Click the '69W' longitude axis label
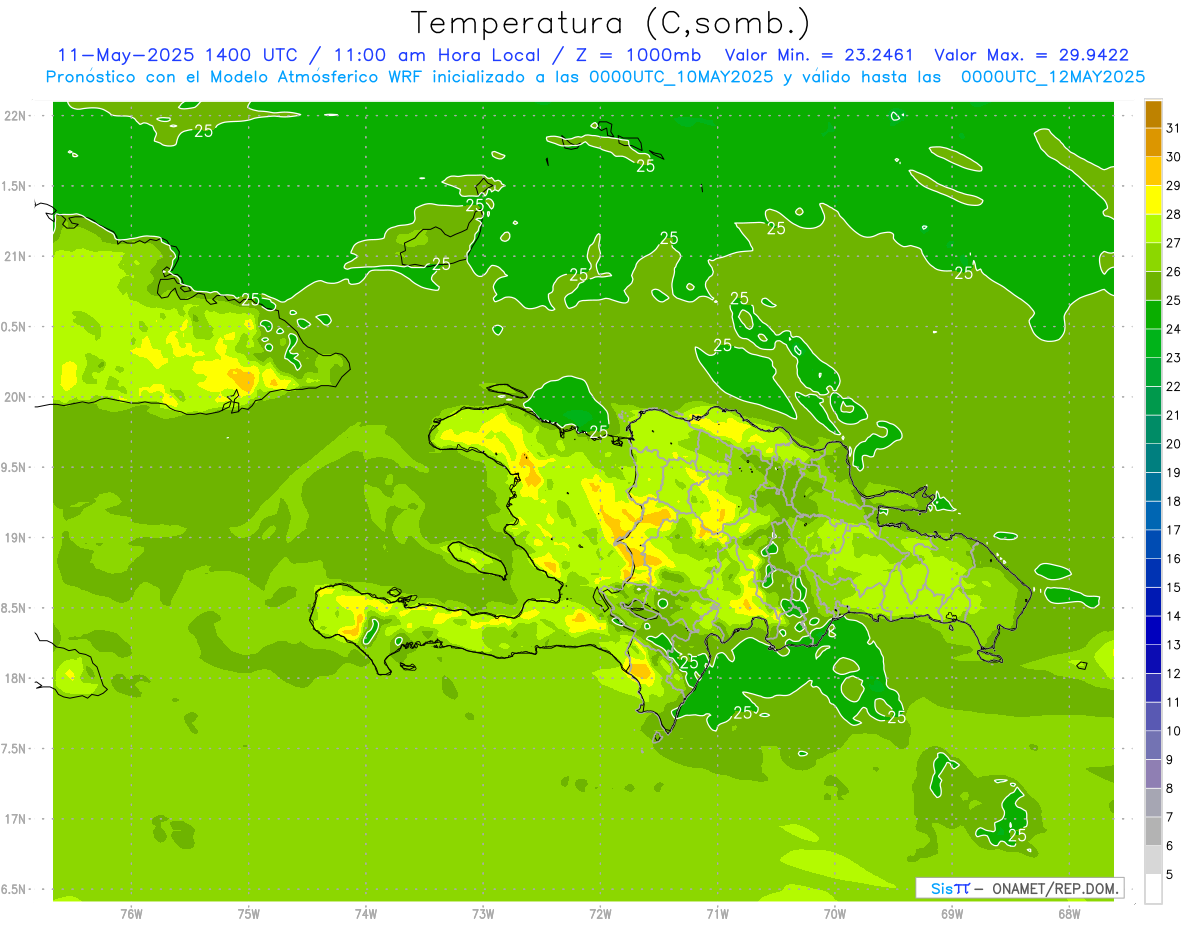1200x927 pixels. (x=952, y=913)
